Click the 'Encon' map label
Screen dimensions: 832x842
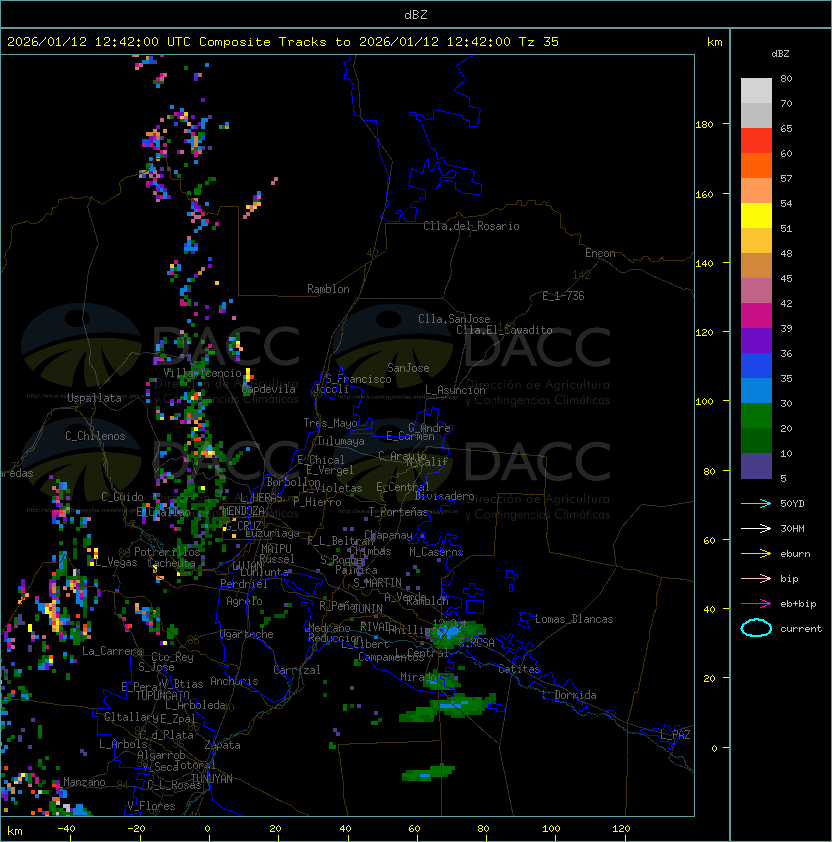pos(600,253)
